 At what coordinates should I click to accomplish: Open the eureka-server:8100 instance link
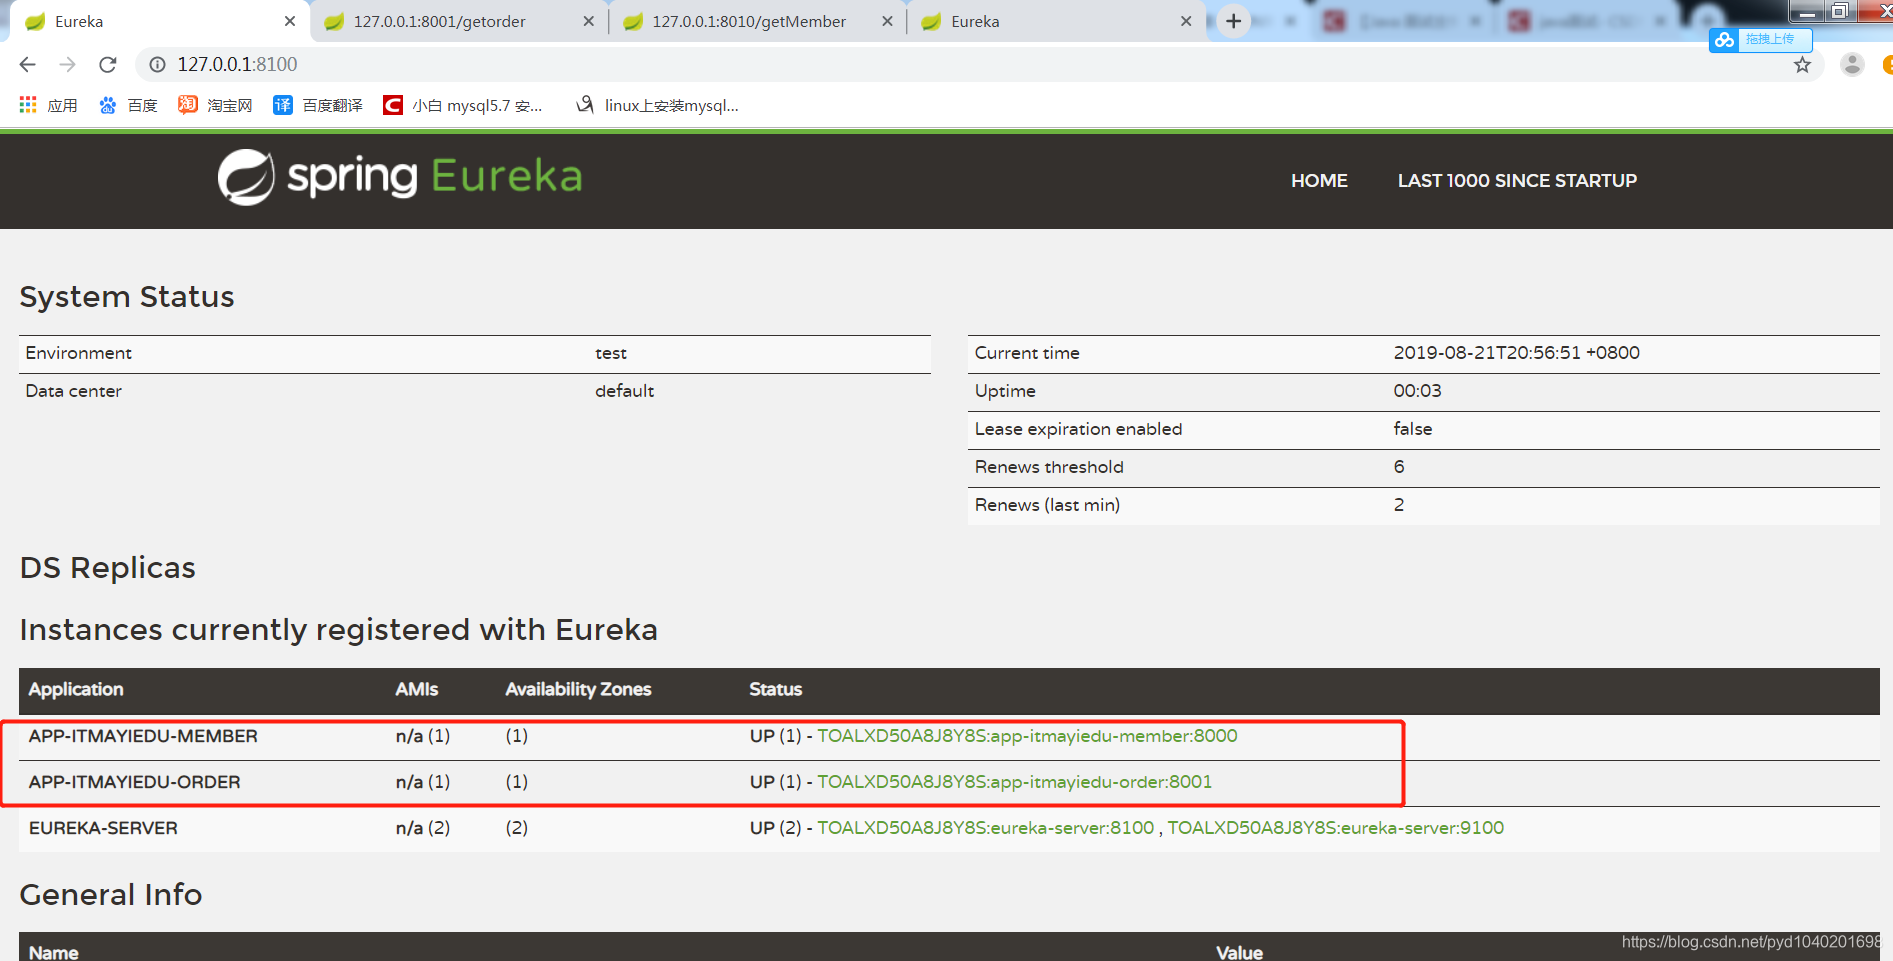point(985,828)
